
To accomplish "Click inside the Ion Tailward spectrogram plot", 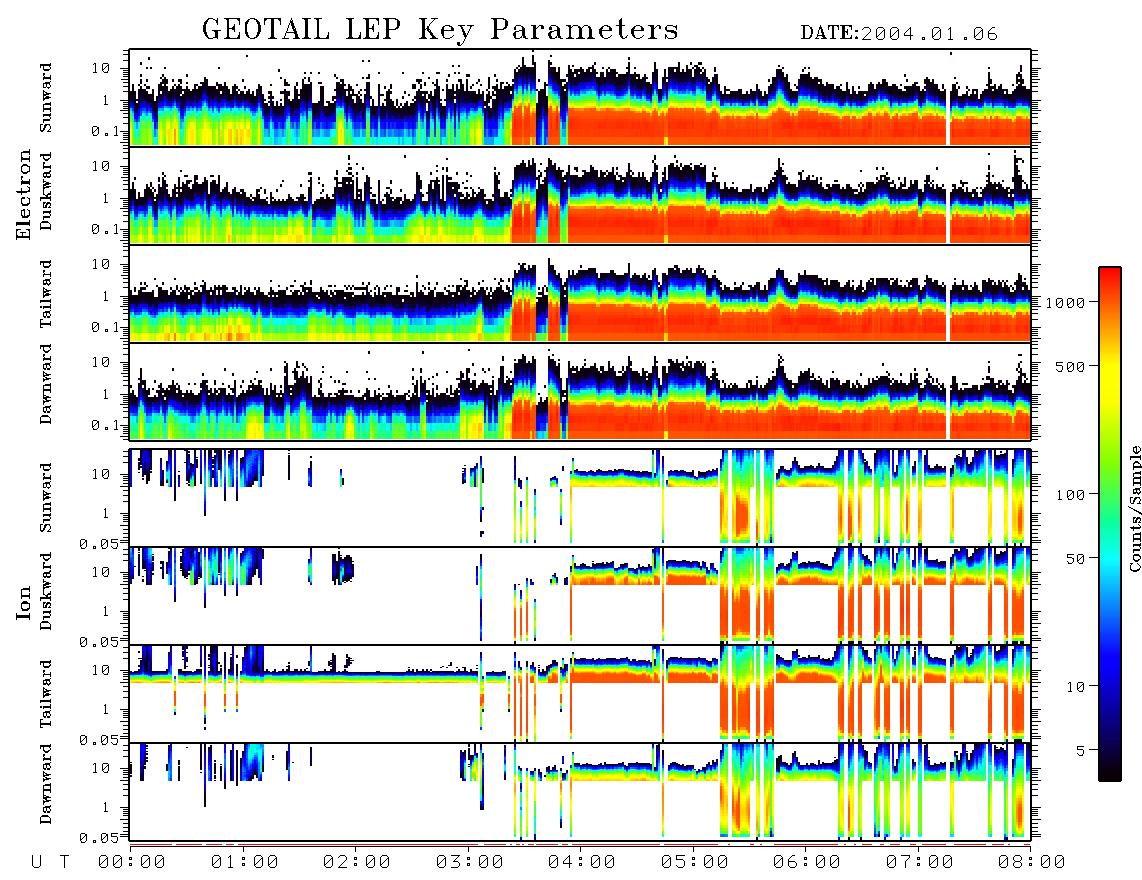I will click(580, 694).
